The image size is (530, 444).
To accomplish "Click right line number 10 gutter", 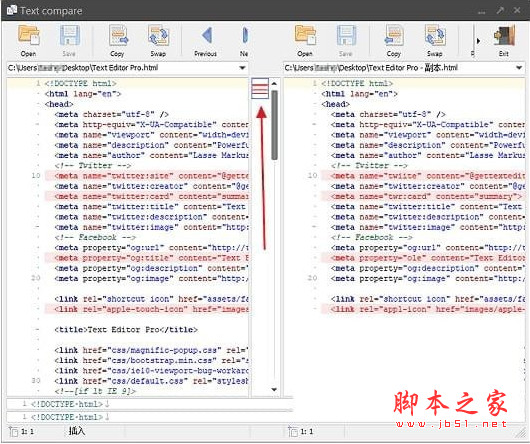I will [x=312, y=176].
